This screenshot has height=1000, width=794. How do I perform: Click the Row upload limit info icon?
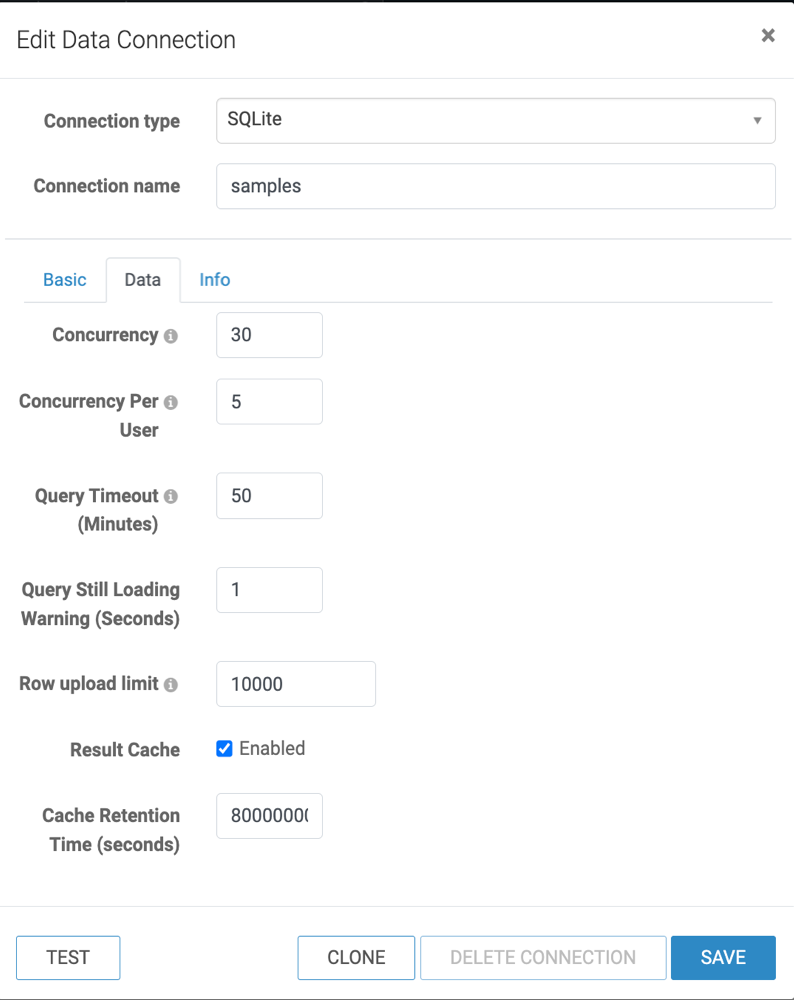[x=171, y=685]
